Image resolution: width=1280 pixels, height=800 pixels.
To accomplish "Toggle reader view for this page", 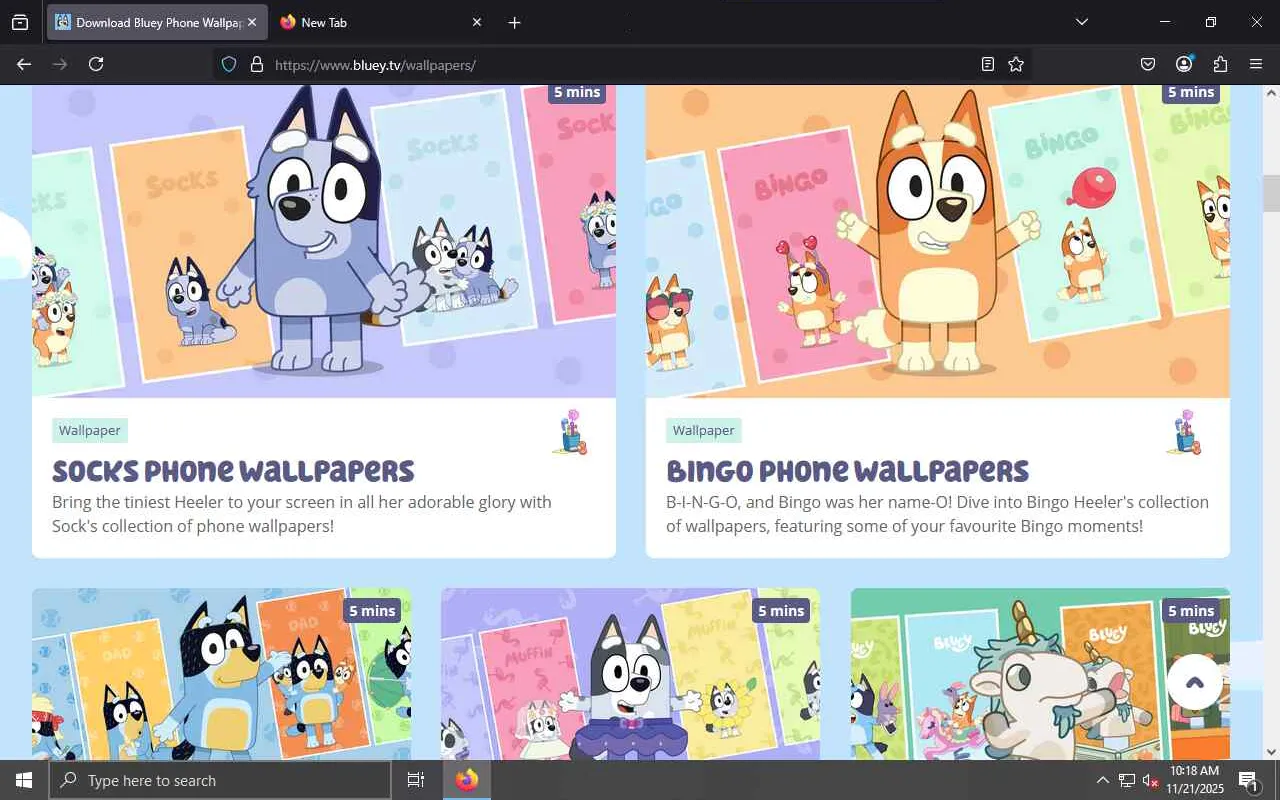I will pos(988,65).
